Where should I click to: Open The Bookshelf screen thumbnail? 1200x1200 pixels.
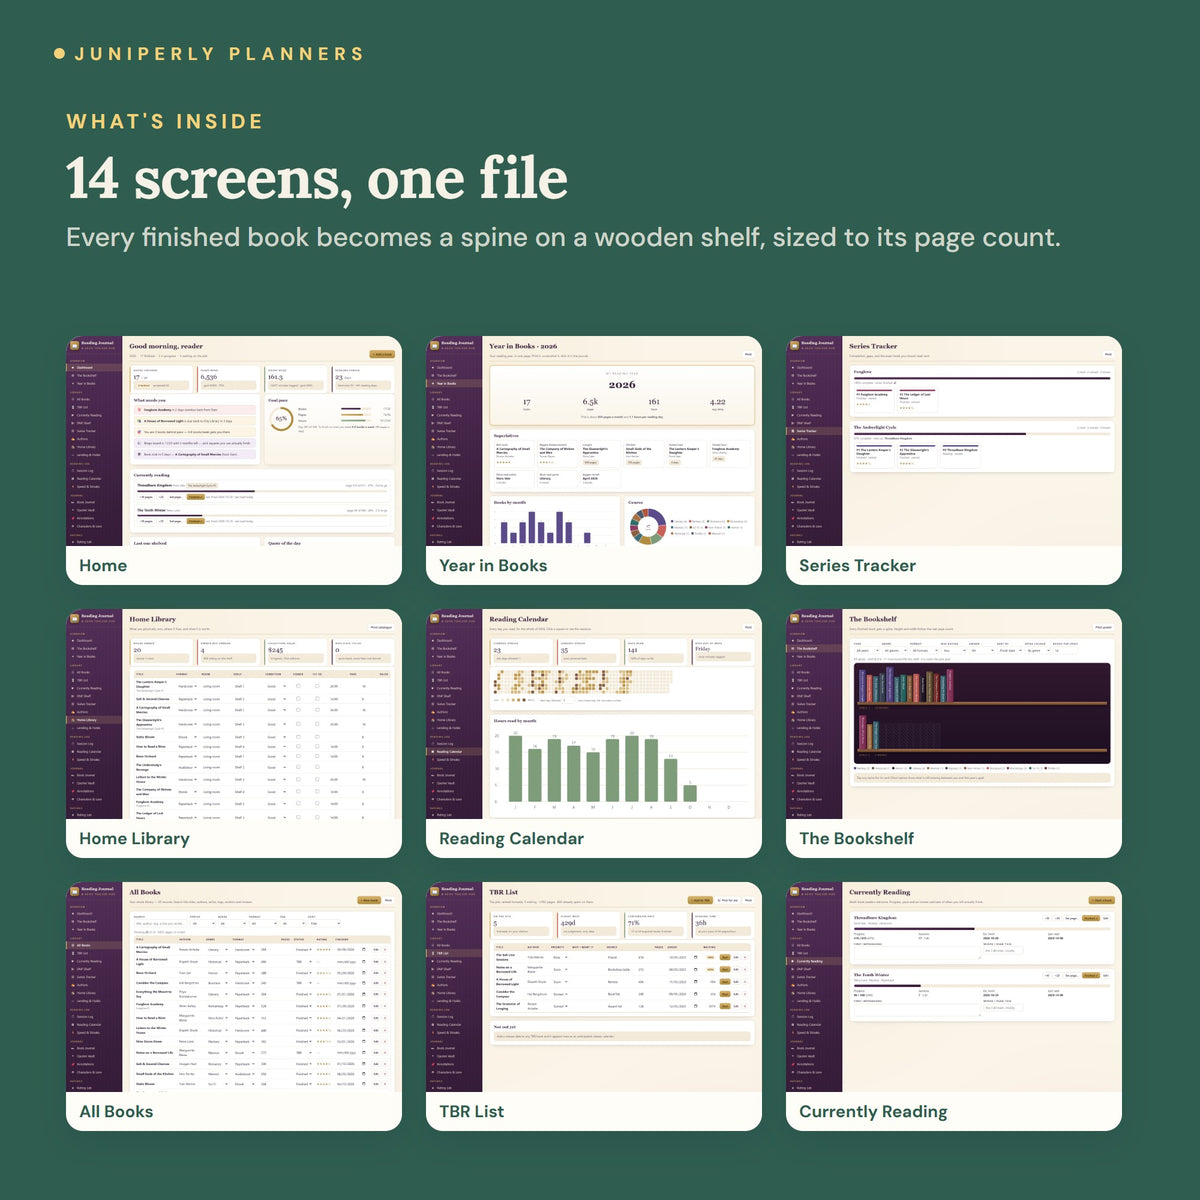pyautogui.click(x=954, y=733)
